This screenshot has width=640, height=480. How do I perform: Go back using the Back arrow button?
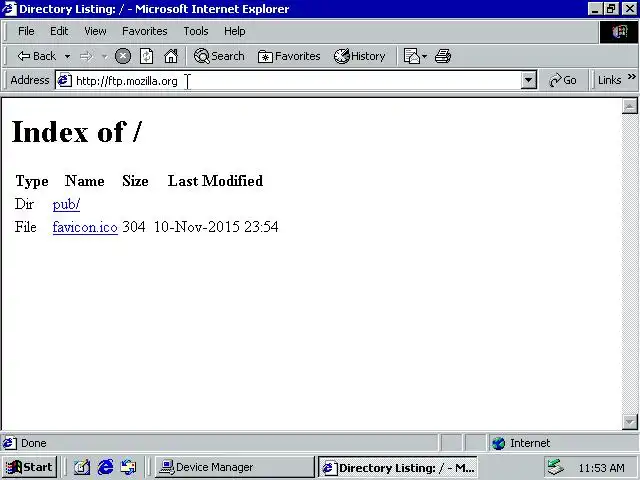pos(36,56)
